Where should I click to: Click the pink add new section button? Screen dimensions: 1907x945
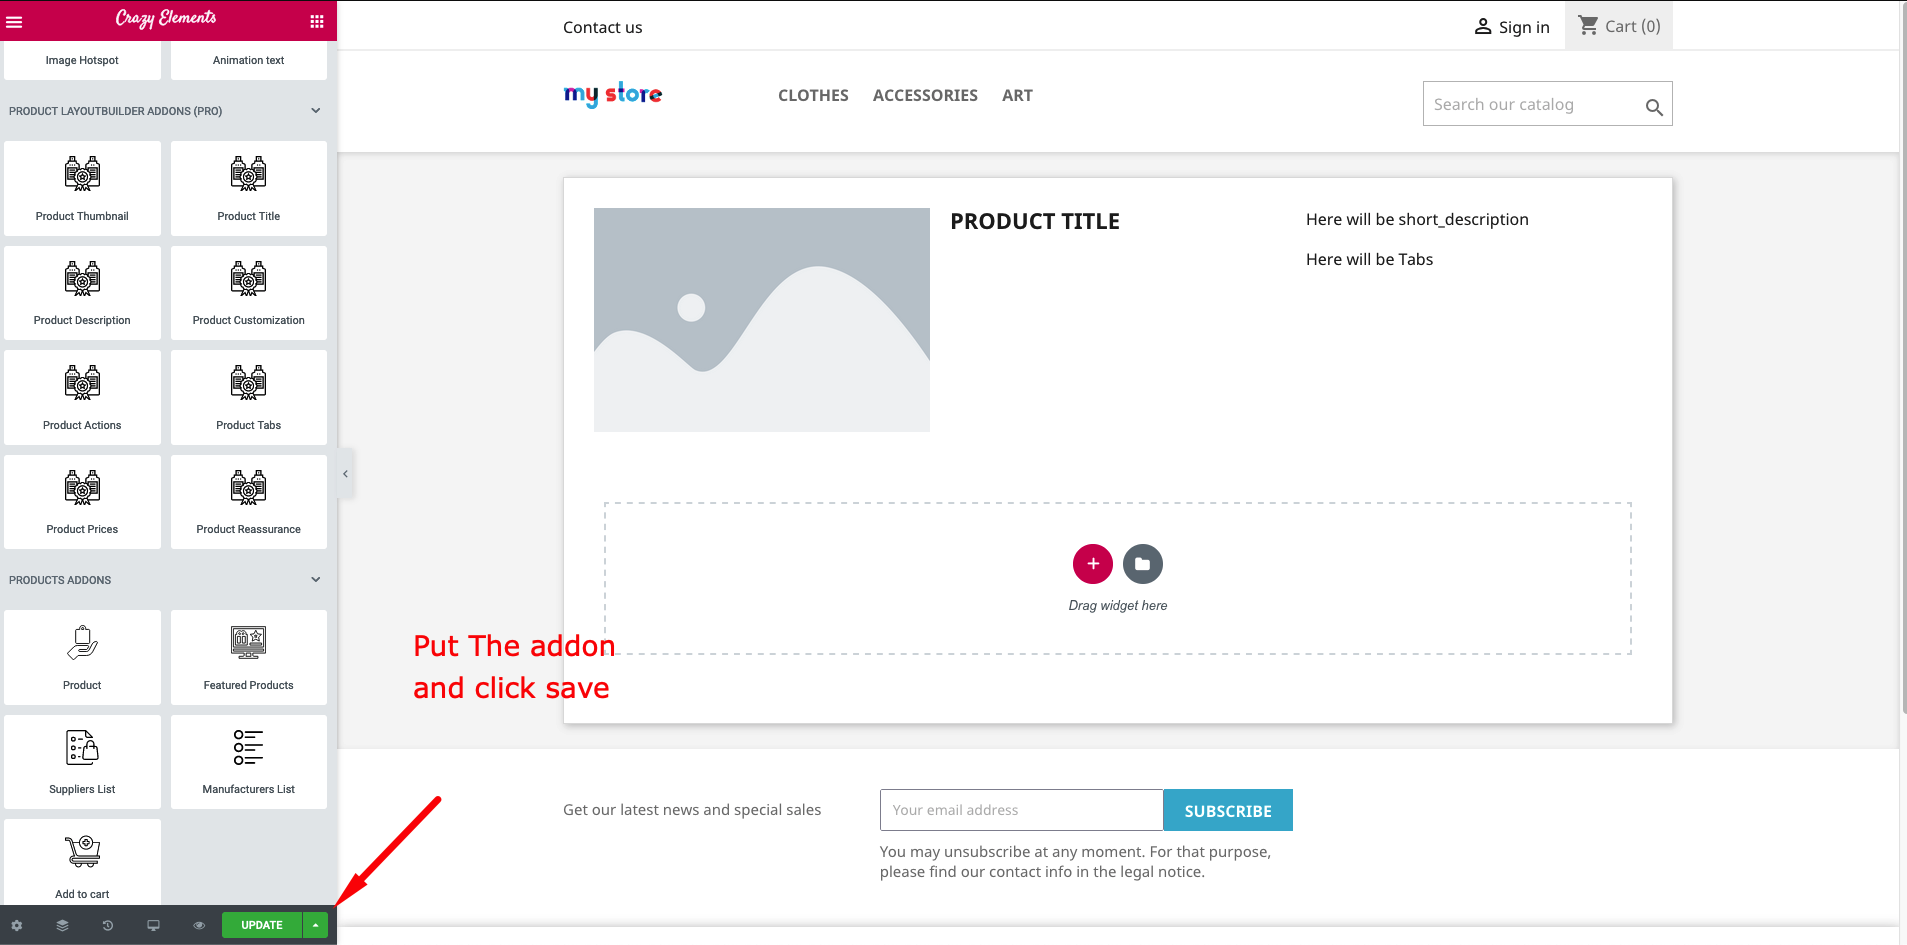coord(1093,564)
